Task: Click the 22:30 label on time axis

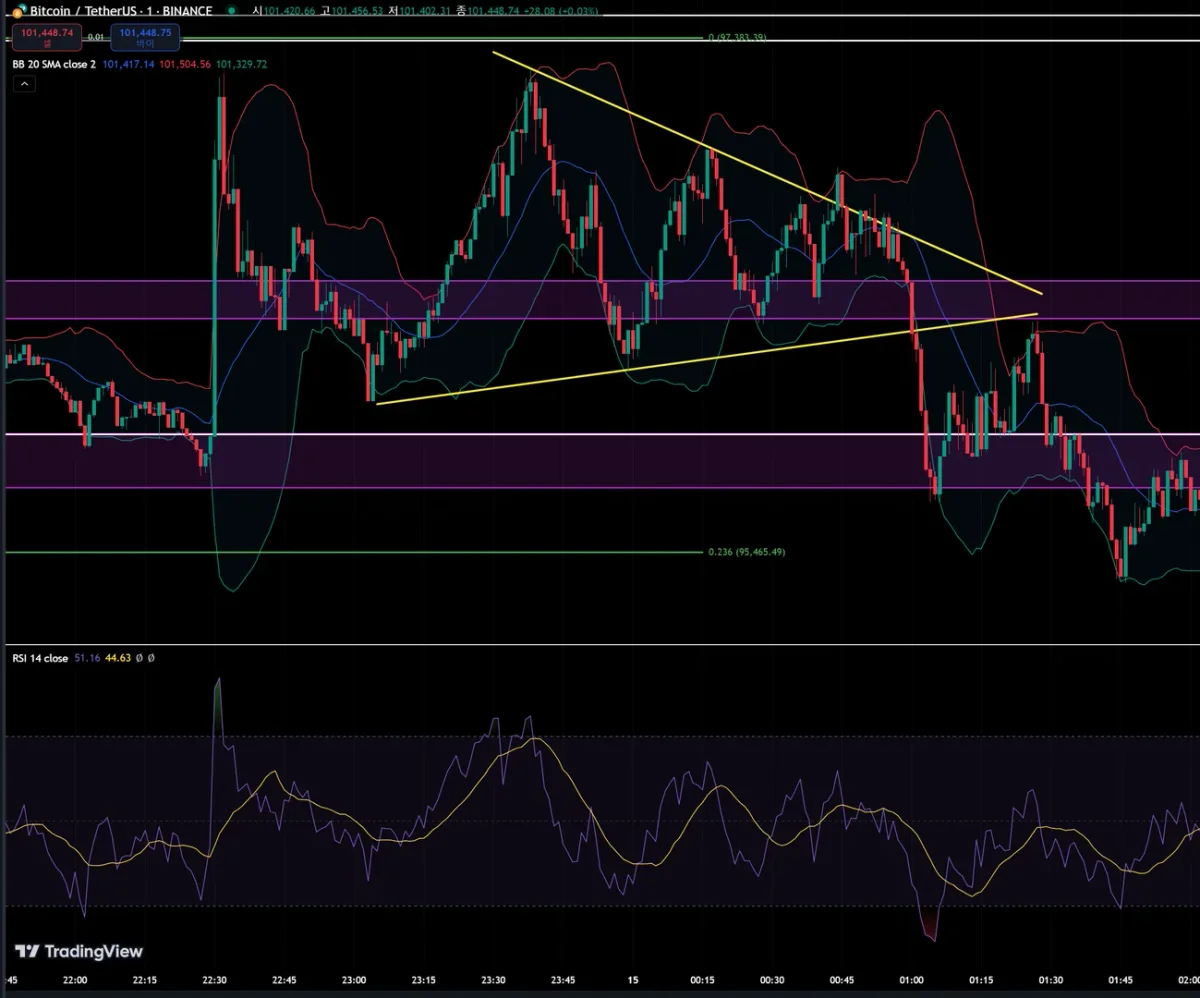Action: point(214,980)
